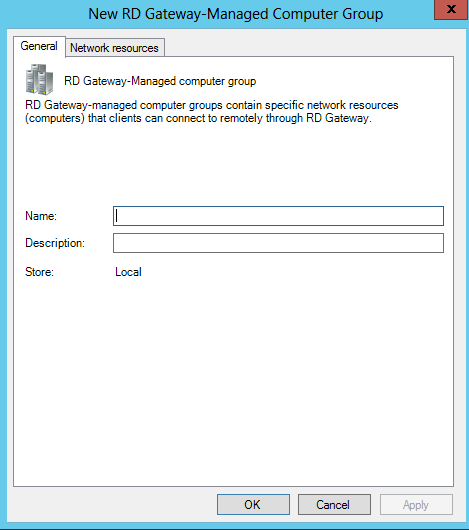
Task: Click the "Description:" field label
Action: tap(55, 243)
